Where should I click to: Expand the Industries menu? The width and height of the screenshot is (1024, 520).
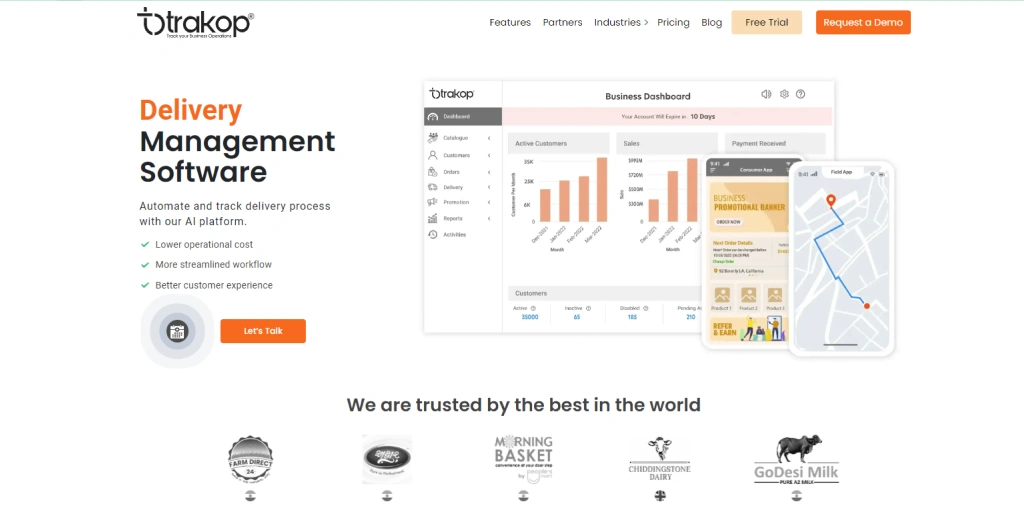pyautogui.click(x=620, y=22)
